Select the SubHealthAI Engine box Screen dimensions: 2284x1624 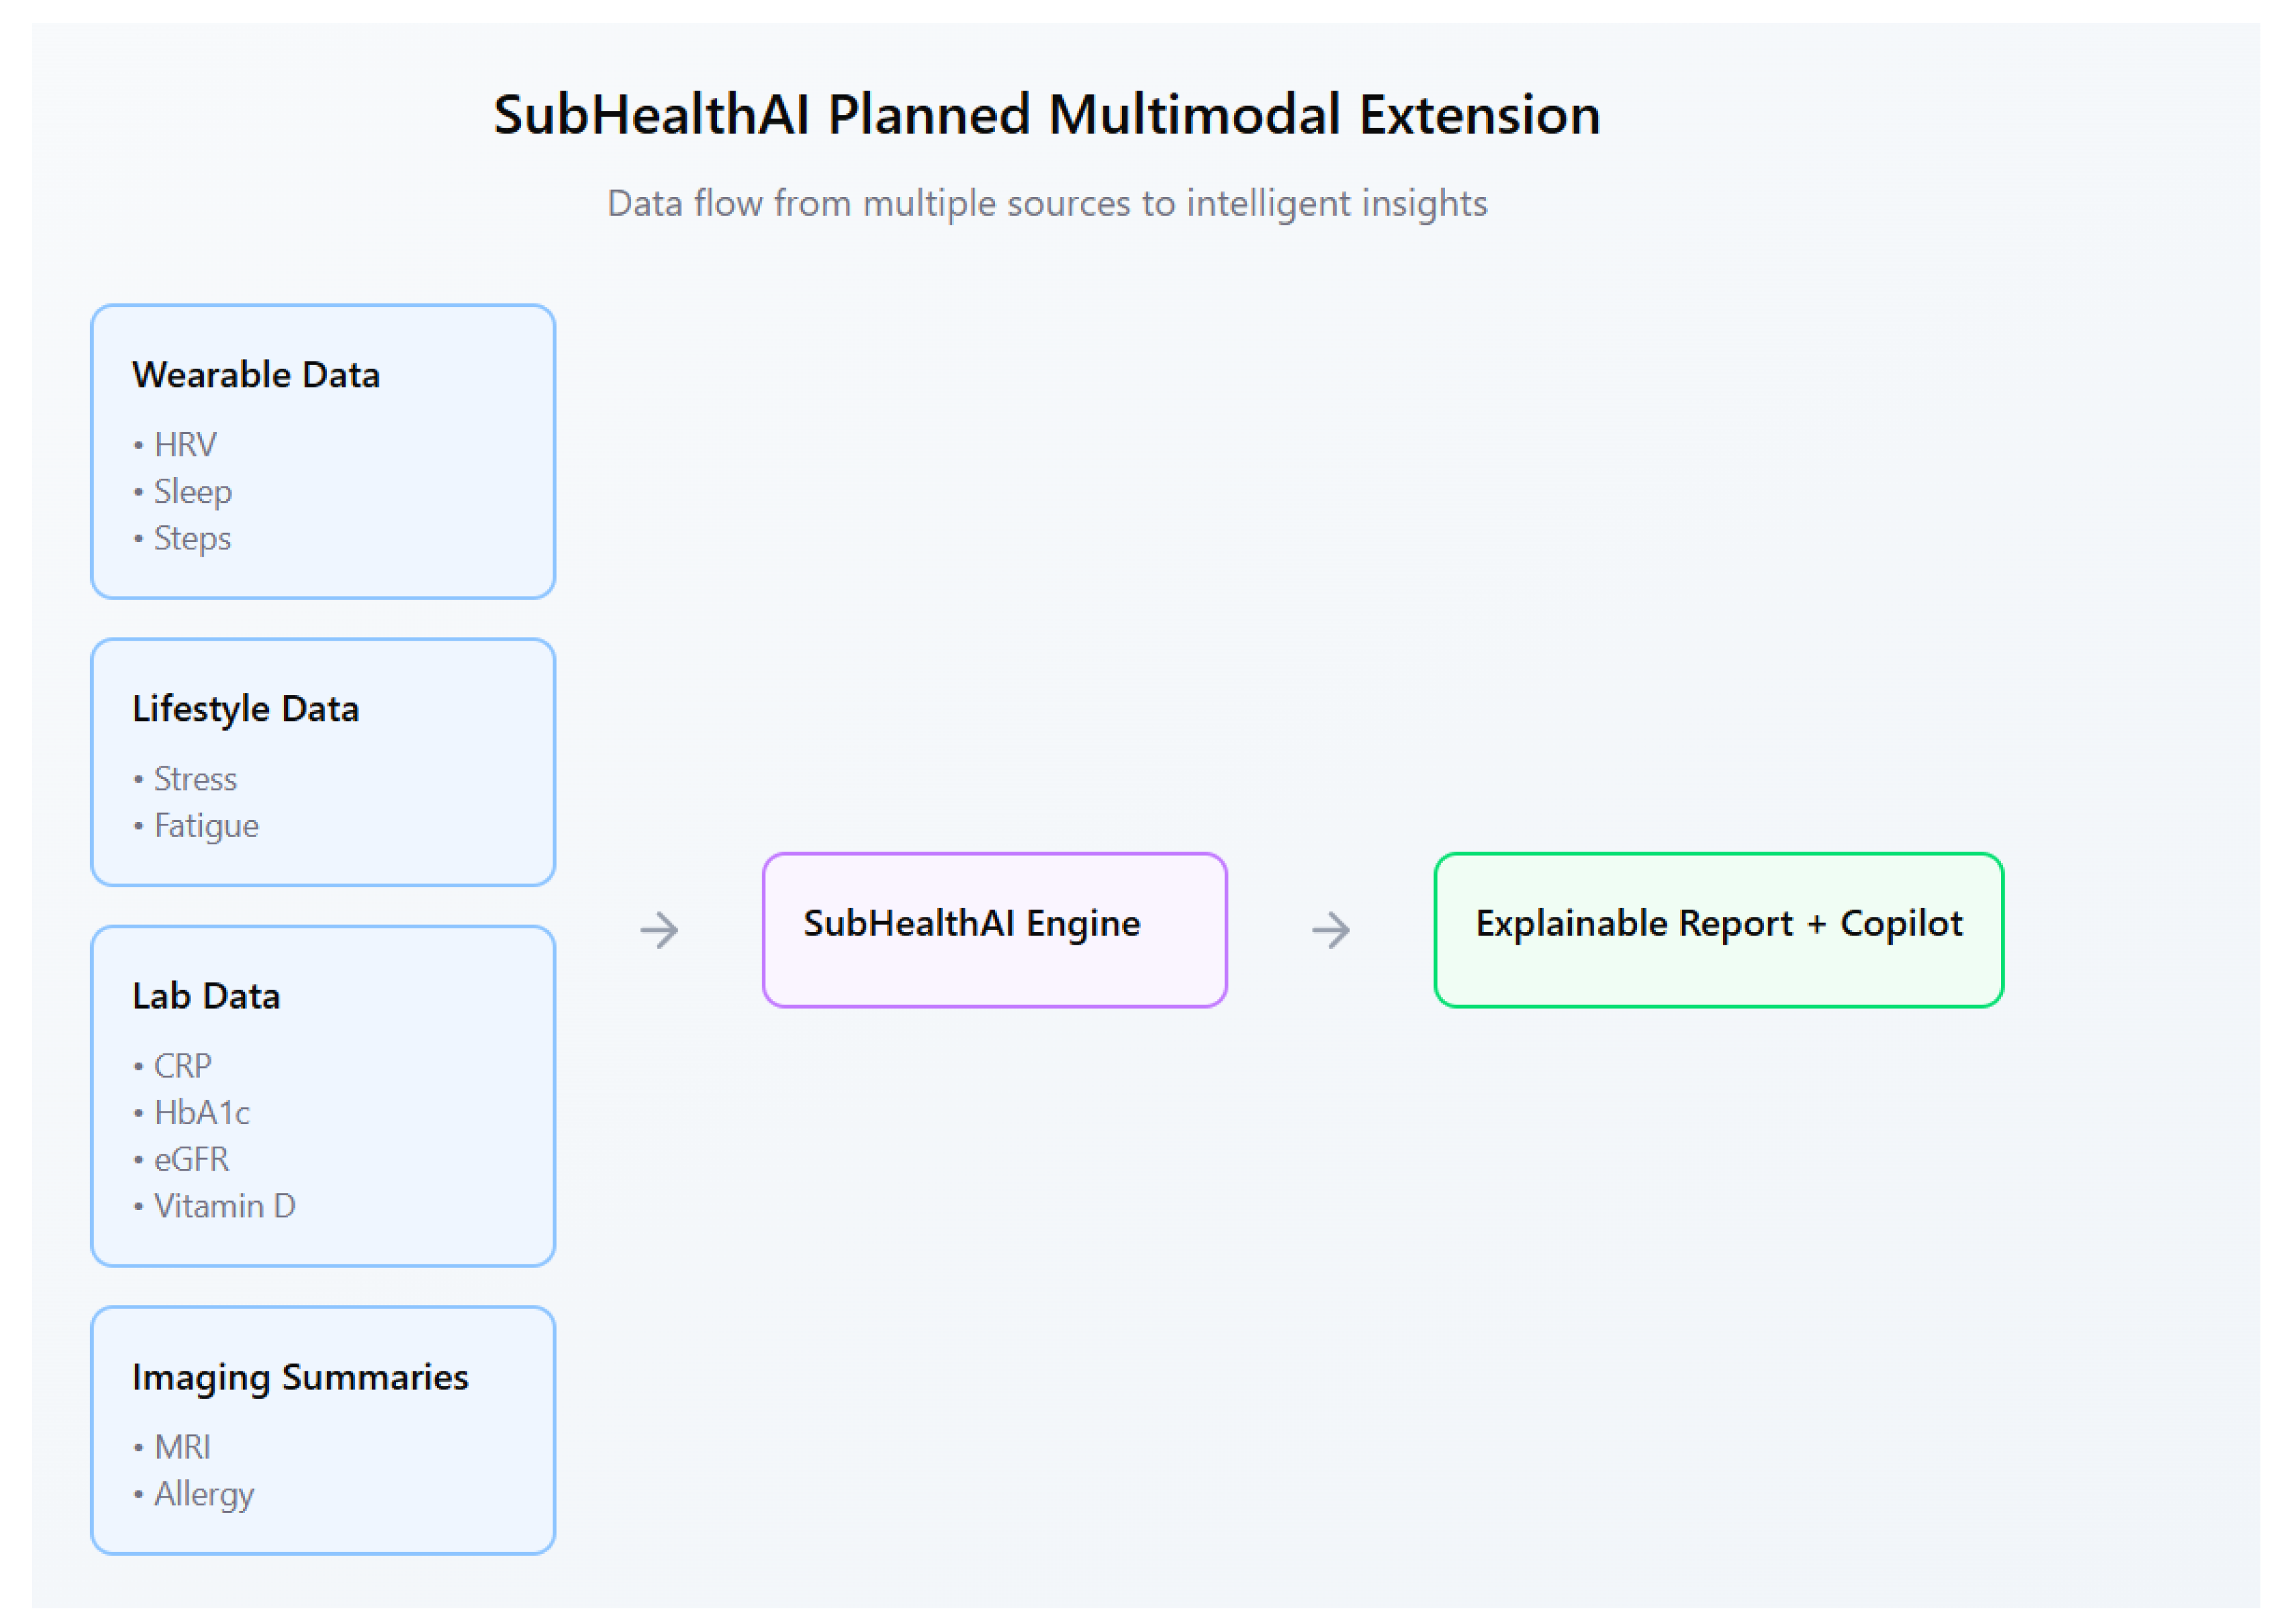[994, 929]
